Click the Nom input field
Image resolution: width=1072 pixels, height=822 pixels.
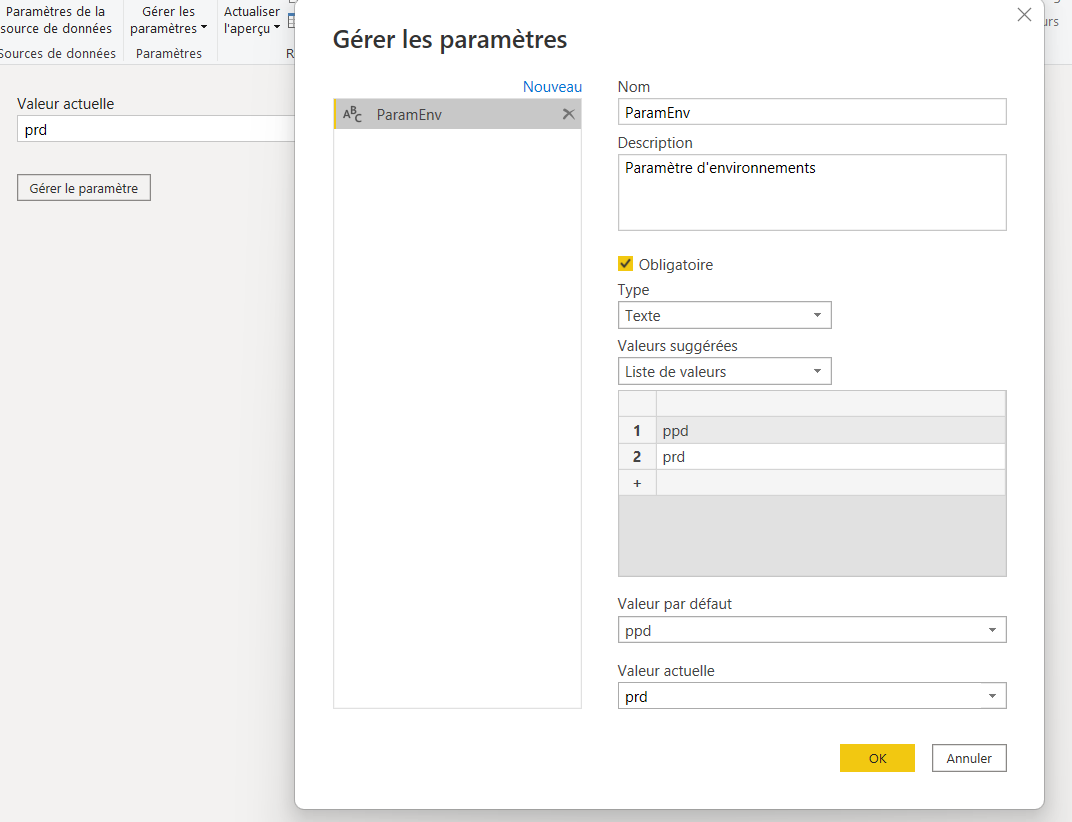coord(812,112)
